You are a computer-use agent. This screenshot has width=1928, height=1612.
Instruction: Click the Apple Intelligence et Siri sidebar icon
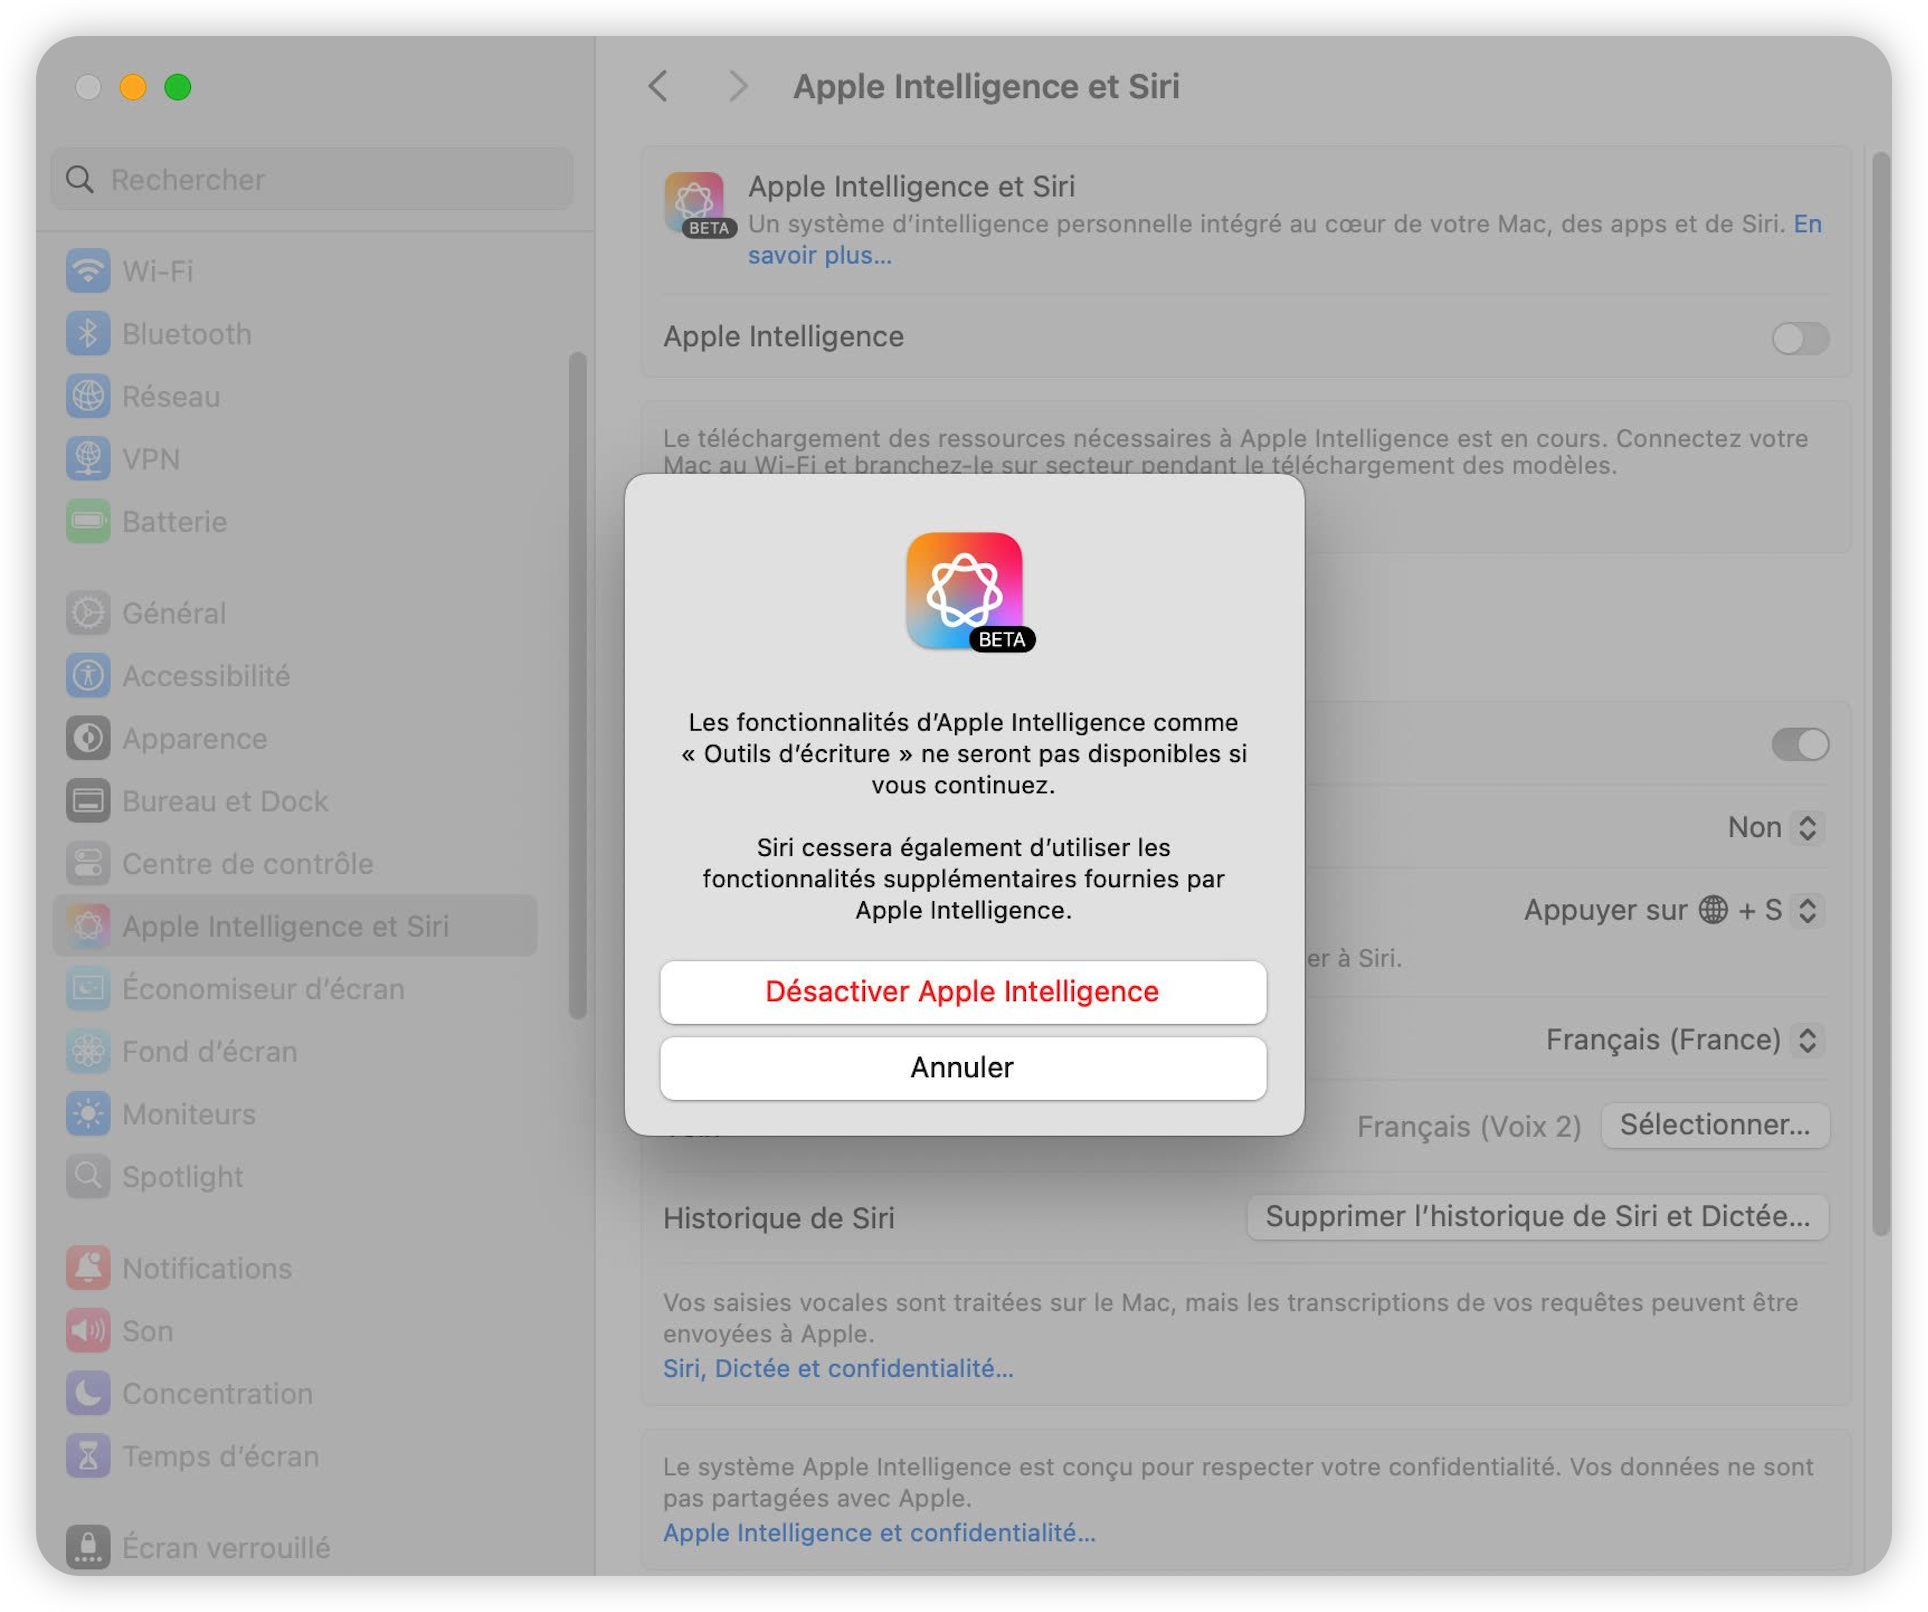(x=88, y=926)
